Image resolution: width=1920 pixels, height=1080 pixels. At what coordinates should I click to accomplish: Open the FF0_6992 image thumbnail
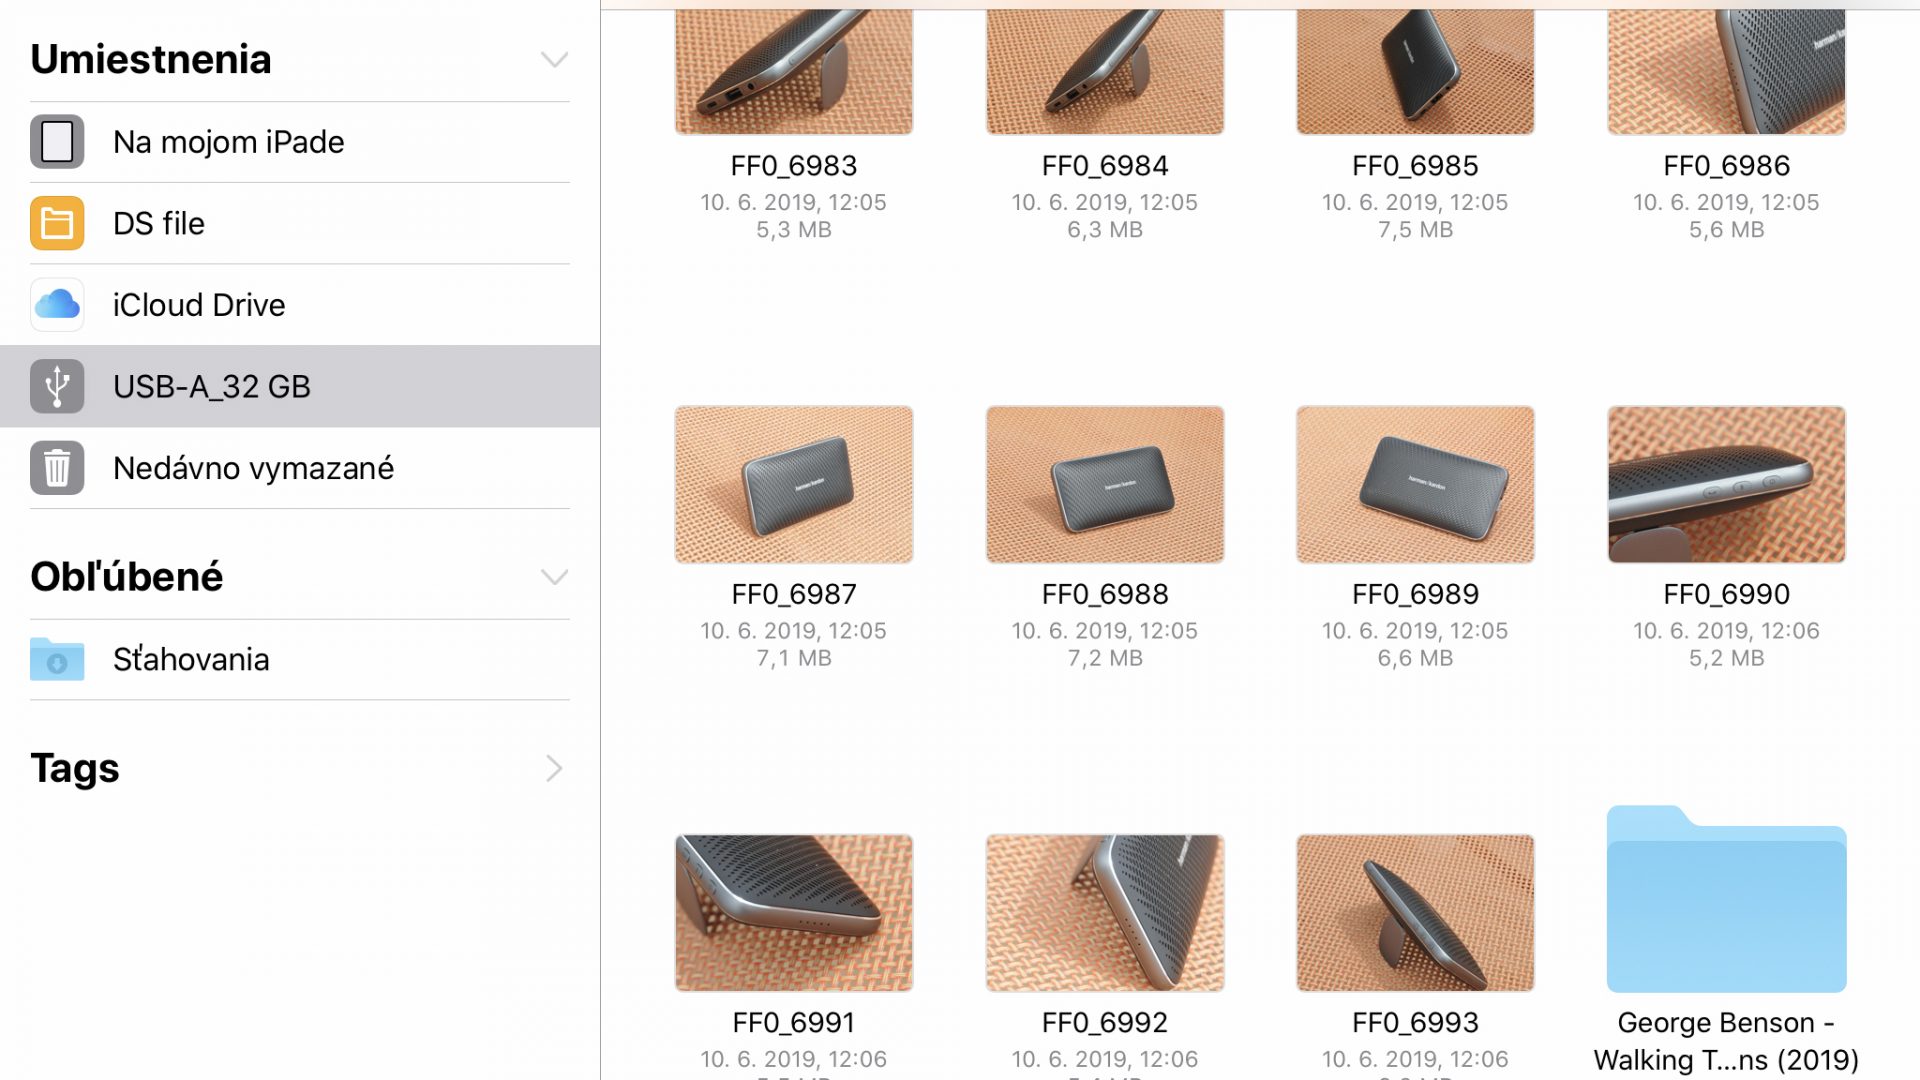coord(1105,913)
